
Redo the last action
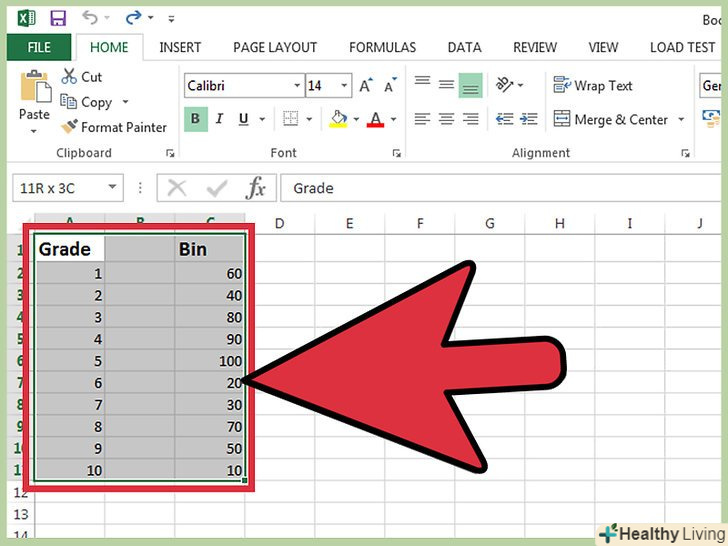tap(133, 18)
